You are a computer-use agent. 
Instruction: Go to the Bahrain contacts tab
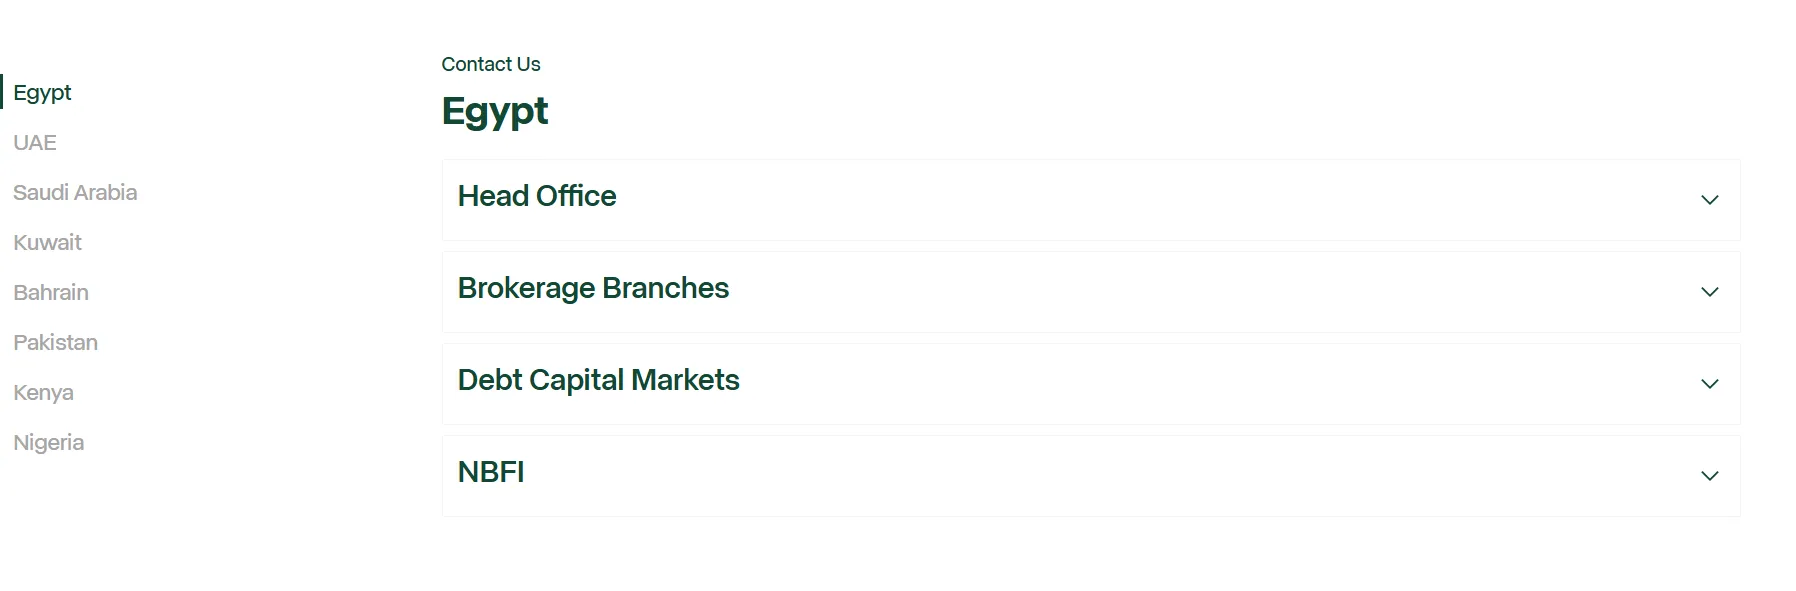51,293
